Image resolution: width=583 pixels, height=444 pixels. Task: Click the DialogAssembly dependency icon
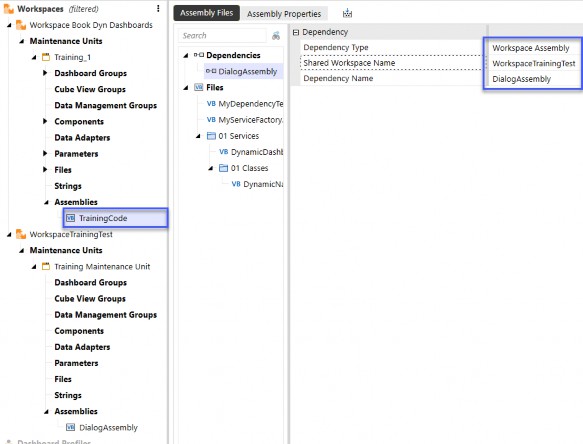tap(211, 71)
